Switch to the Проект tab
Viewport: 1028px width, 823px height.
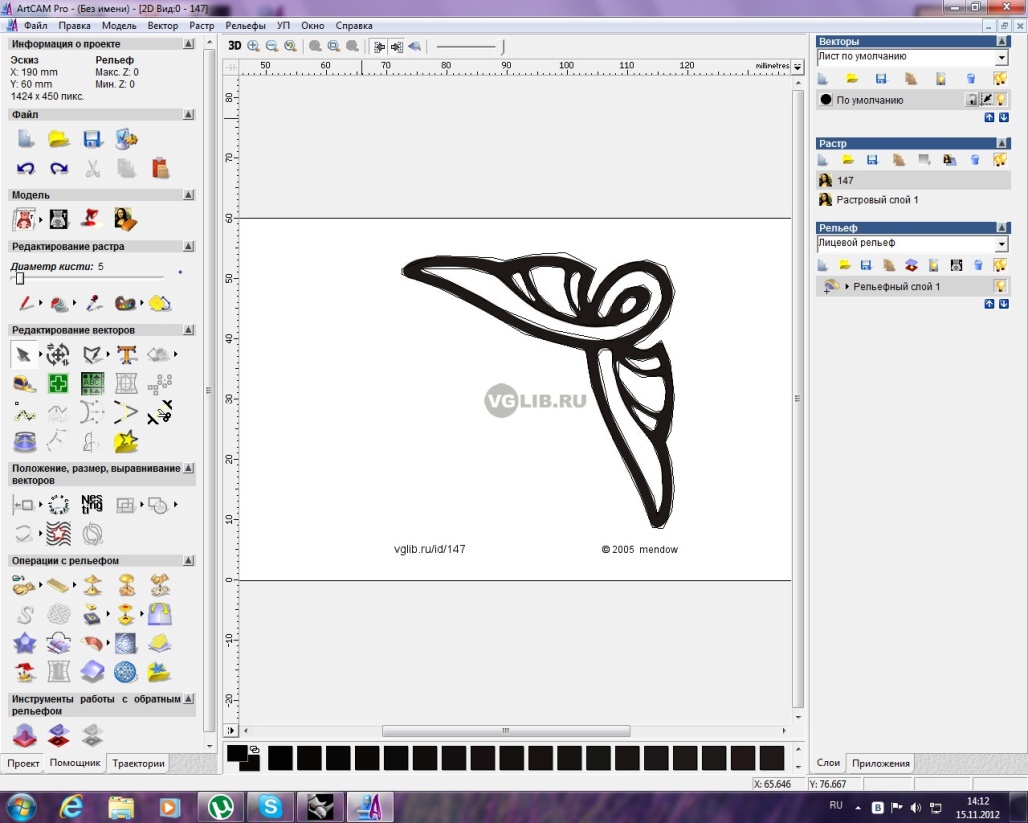pos(23,763)
